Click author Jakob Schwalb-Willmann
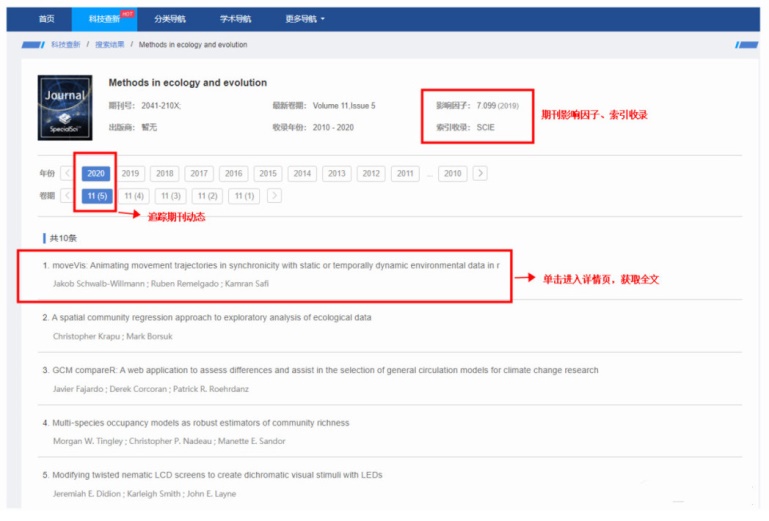 [99, 284]
